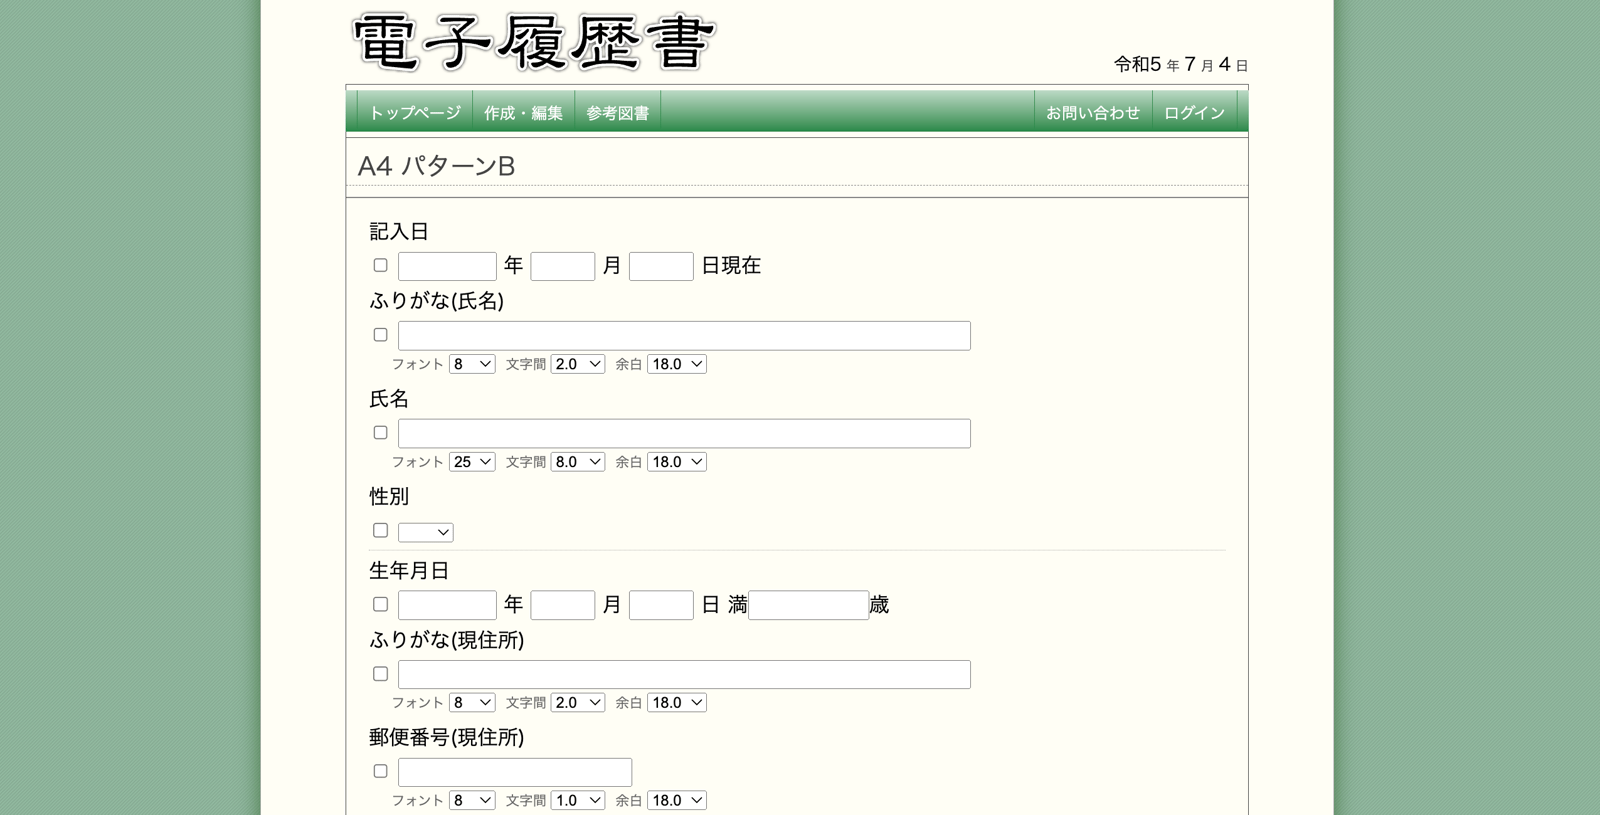
Task: Focus the 生年月日 day field
Action: (661, 605)
